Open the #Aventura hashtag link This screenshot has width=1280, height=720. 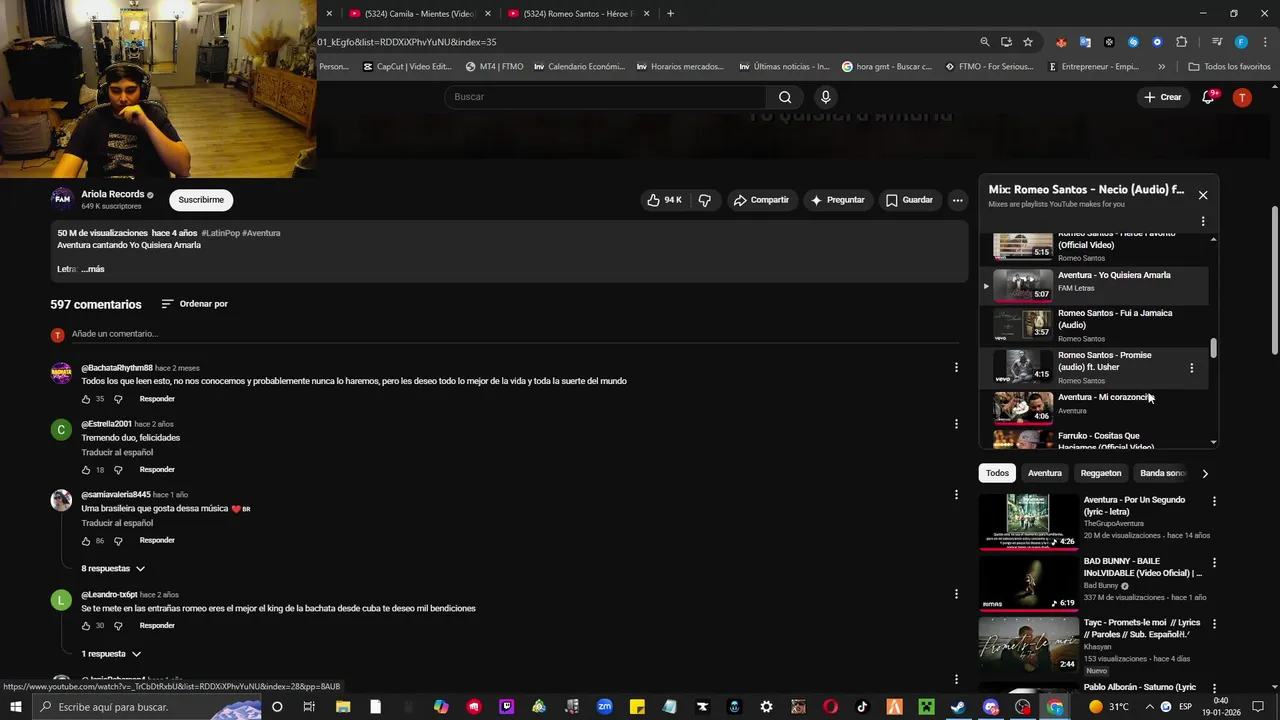[261, 233]
